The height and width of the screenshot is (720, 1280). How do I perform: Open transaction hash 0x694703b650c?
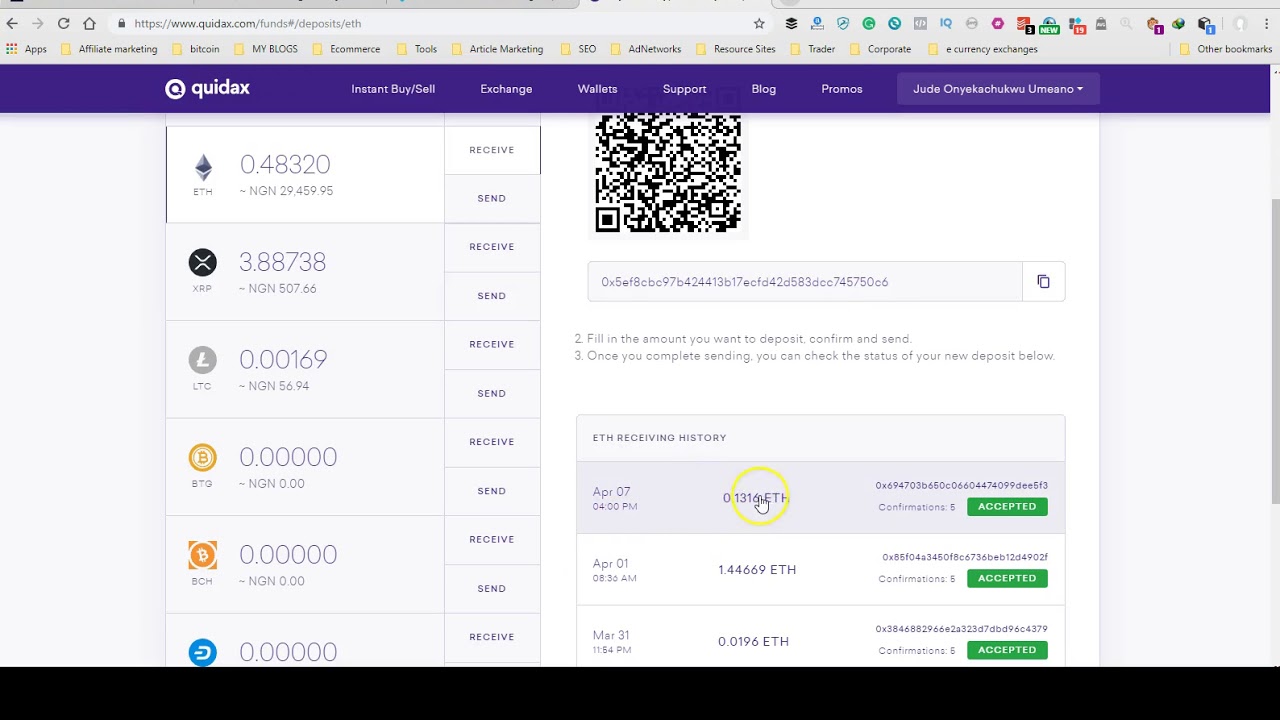pyautogui.click(x=961, y=485)
